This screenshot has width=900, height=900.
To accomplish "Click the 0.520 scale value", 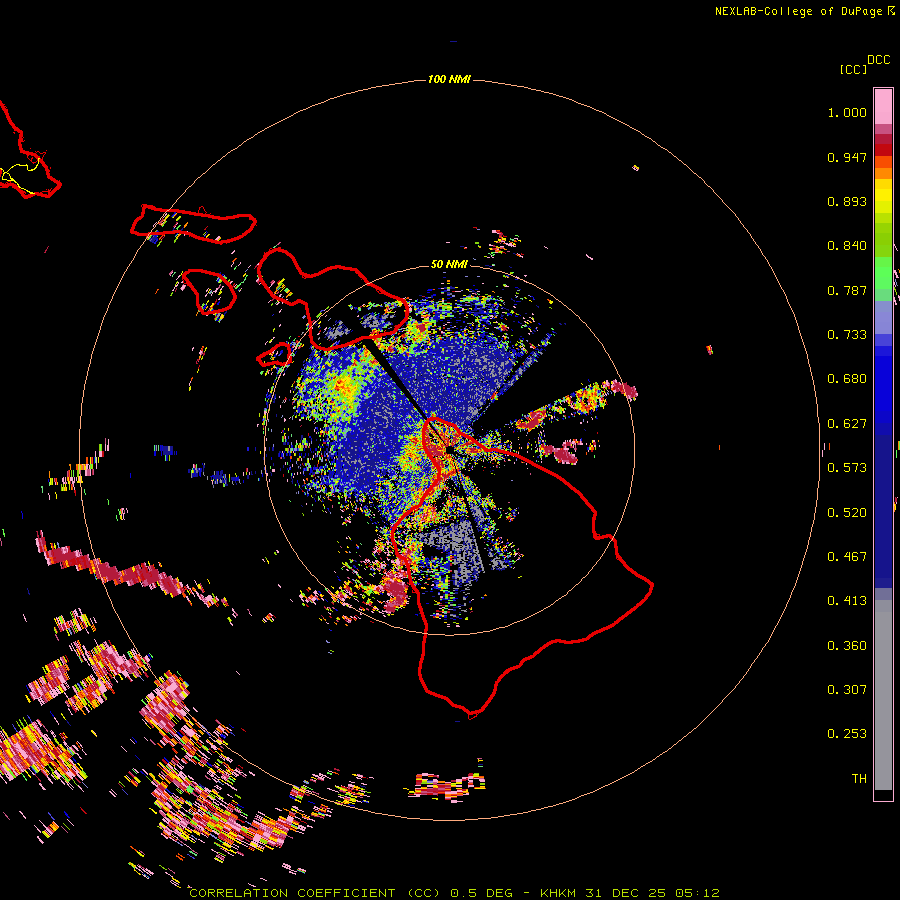I will (847, 513).
